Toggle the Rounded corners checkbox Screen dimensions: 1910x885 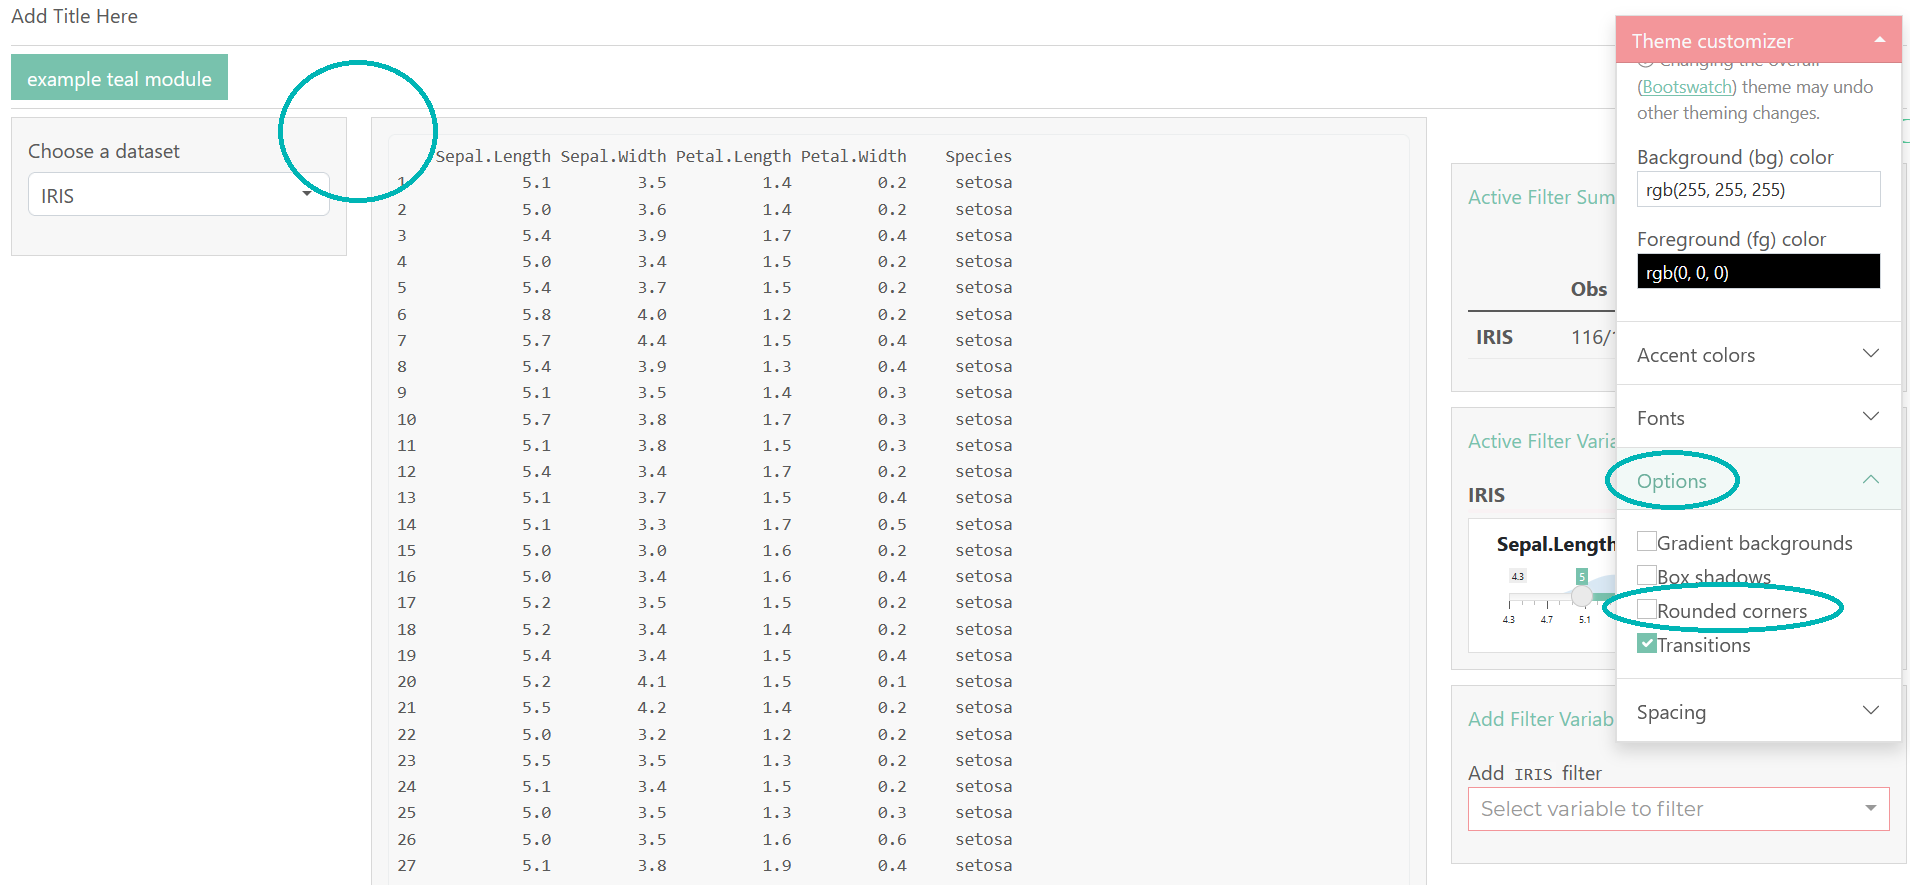click(1646, 610)
